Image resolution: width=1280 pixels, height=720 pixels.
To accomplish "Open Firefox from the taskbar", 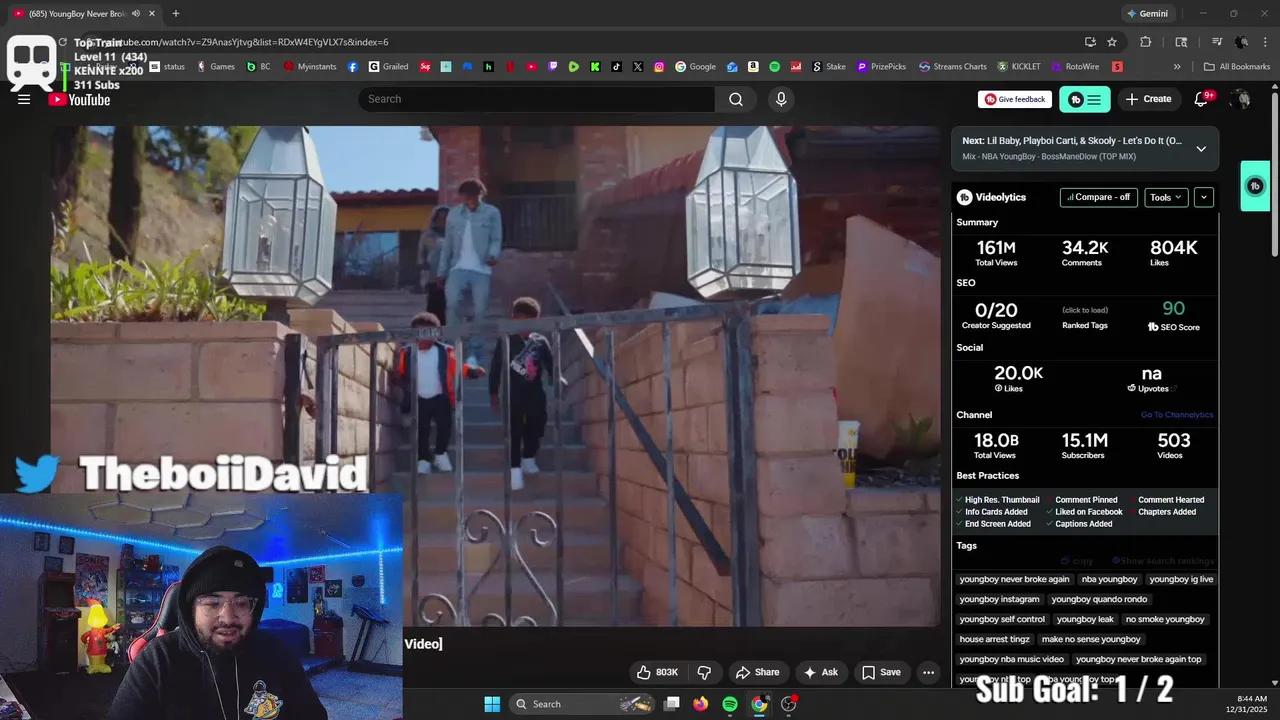I will tap(701, 704).
